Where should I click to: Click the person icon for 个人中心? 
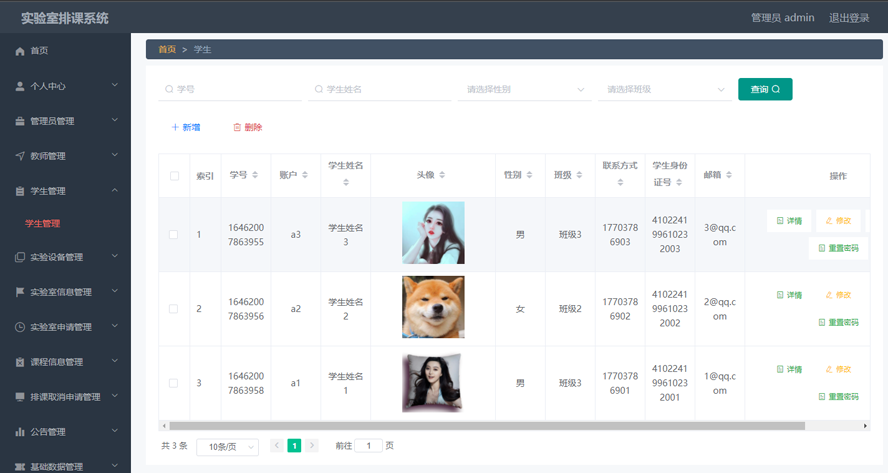20,86
